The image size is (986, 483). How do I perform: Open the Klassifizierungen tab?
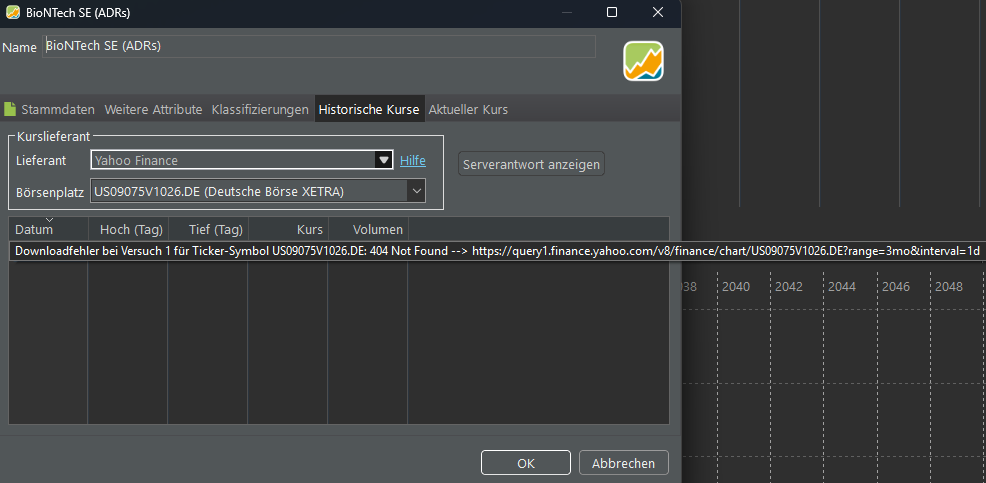(x=260, y=109)
